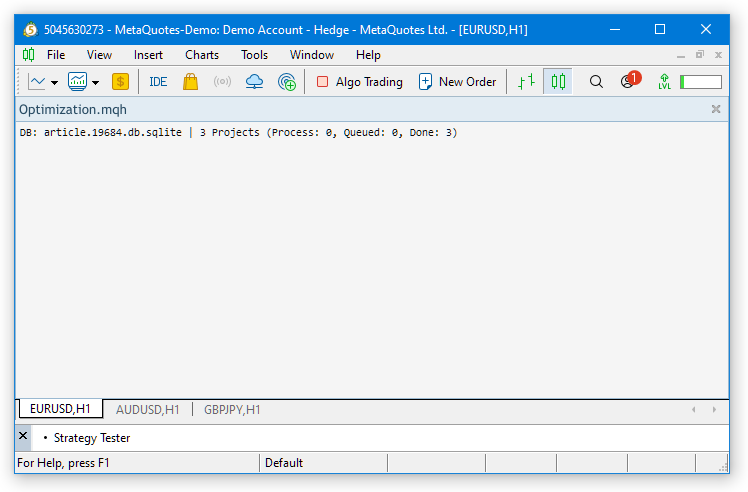Open account notifications icon with badge

[630, 80]
